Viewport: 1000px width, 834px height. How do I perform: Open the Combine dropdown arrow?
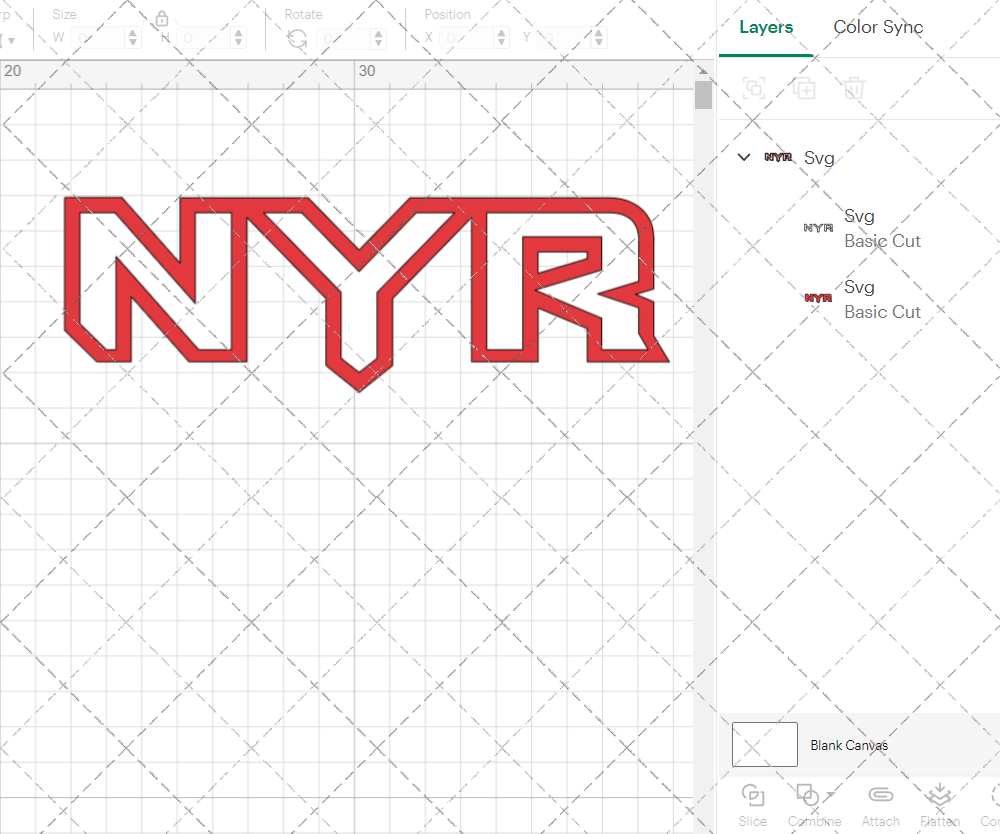[x=830, y=794]
